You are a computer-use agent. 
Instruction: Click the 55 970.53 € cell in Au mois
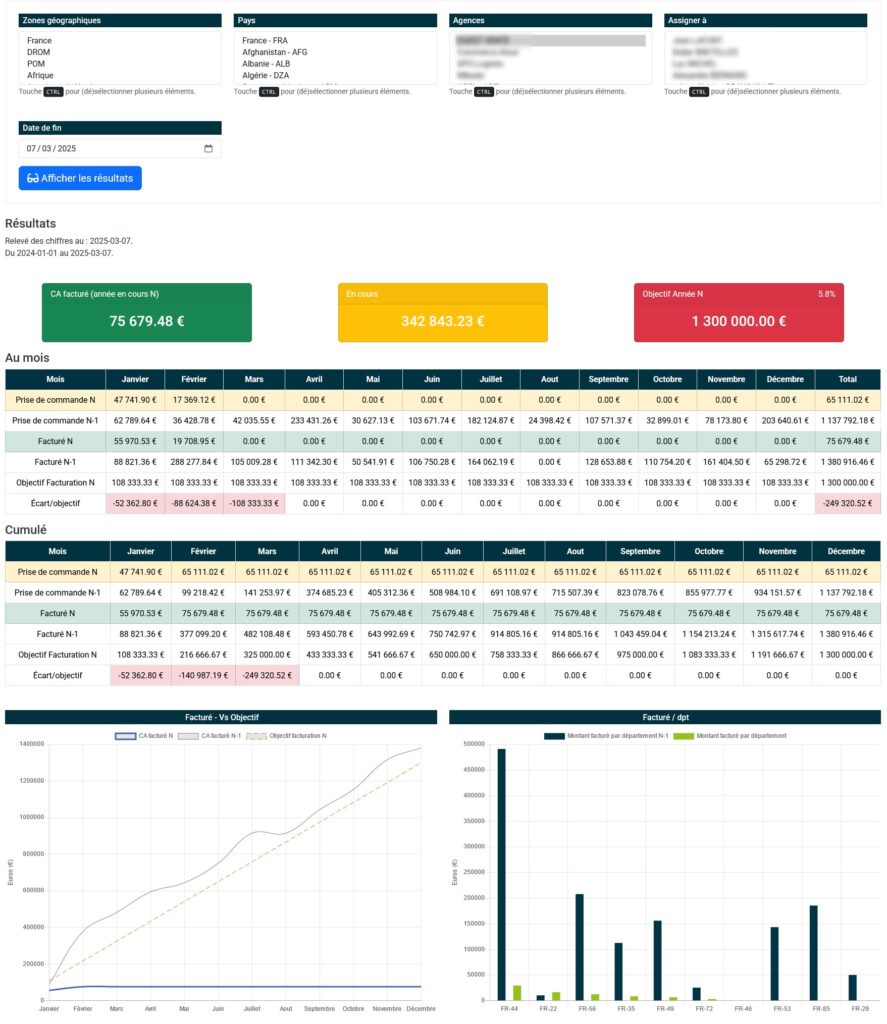pos(135,441)
